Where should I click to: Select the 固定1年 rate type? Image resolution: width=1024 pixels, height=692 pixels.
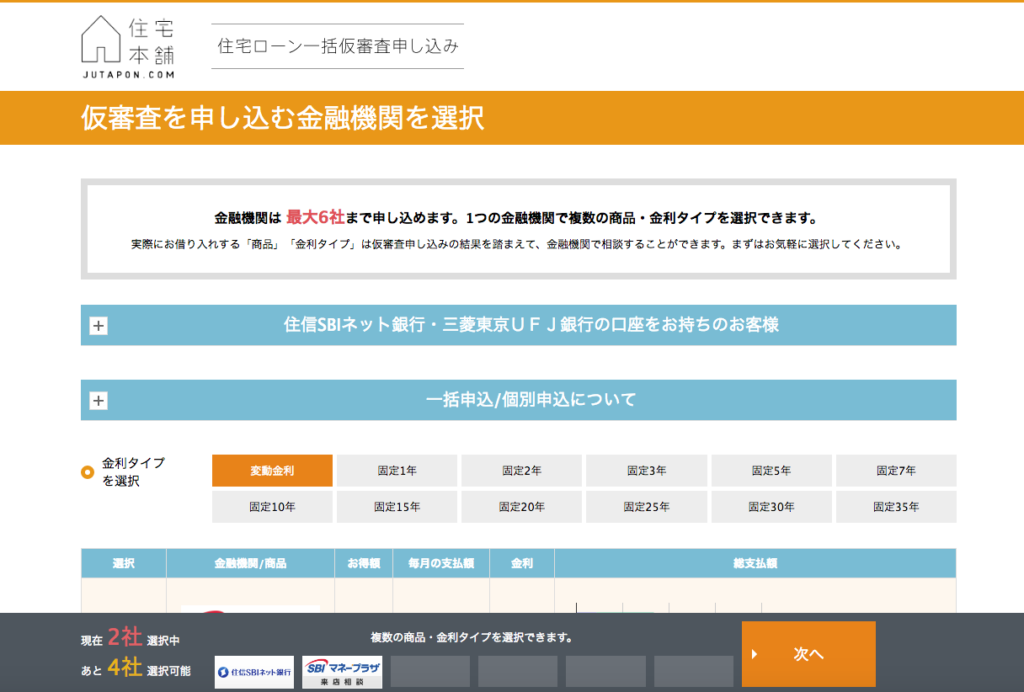tap(397, 471)
